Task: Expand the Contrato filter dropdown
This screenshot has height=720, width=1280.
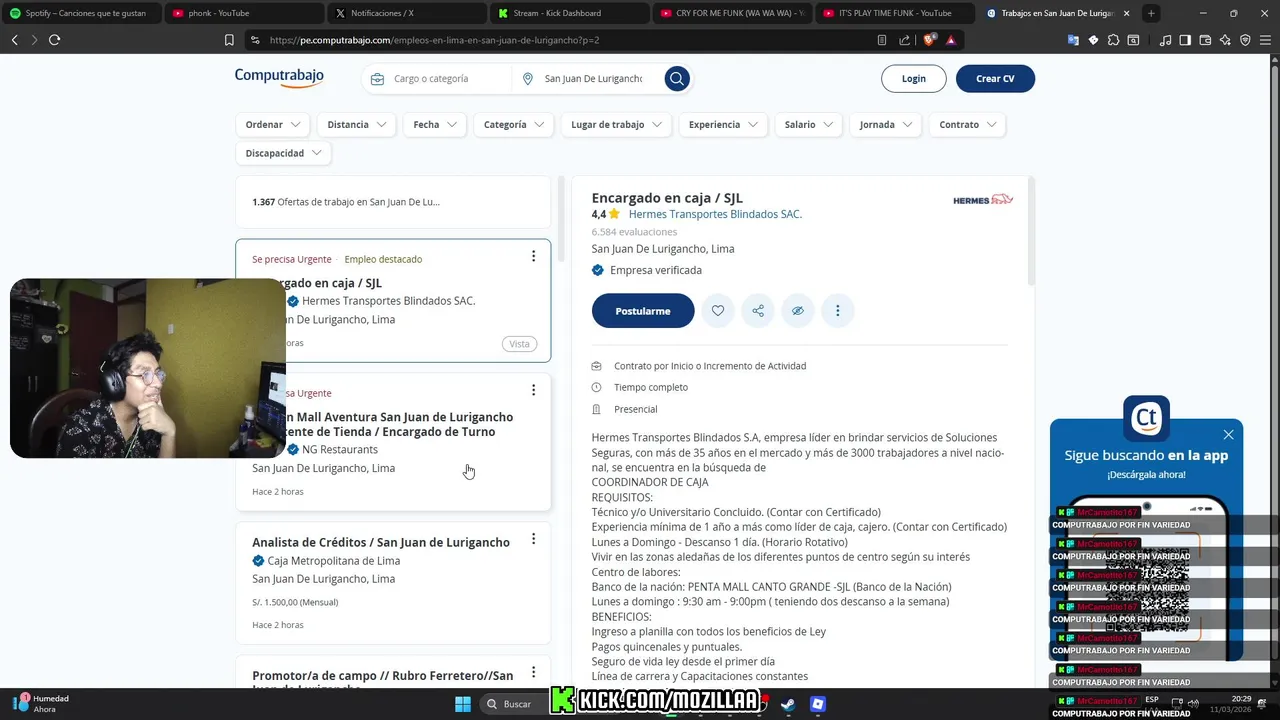Action: (x=968, y=125)
